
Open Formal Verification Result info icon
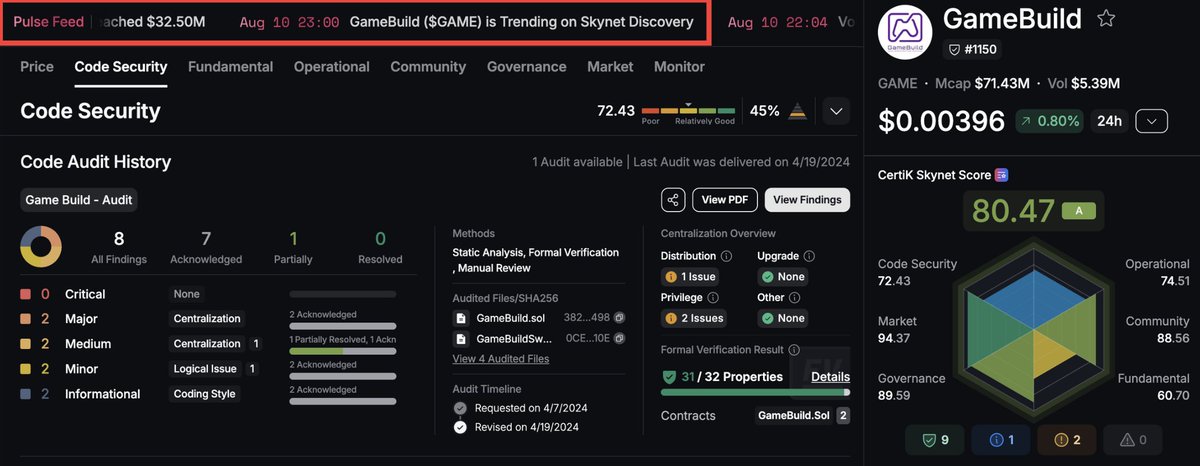pyautogui.click(x=793, y=350)
